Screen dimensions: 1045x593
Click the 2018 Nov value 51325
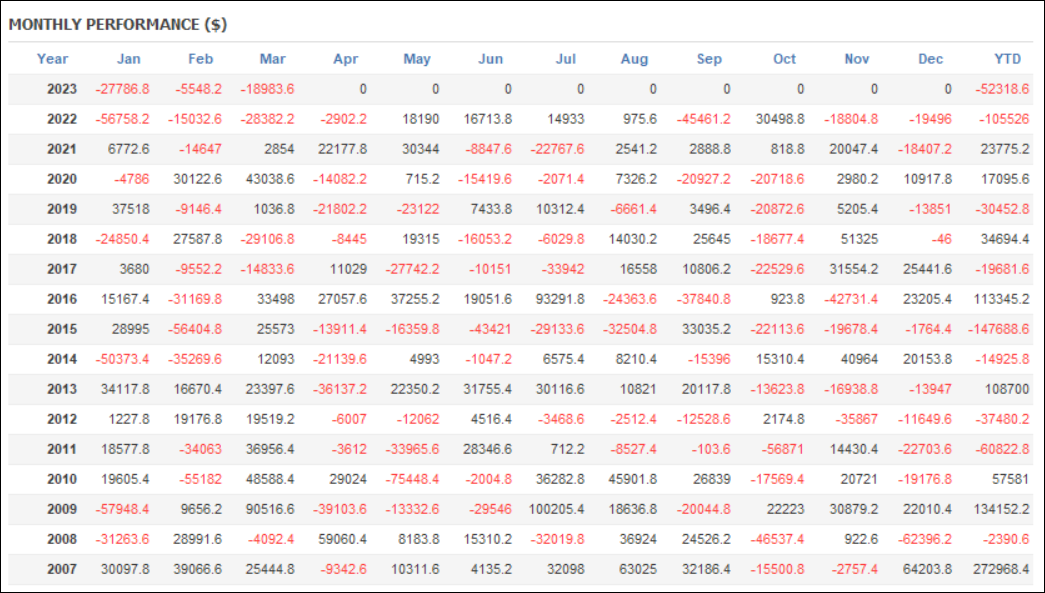coord(859,239)
